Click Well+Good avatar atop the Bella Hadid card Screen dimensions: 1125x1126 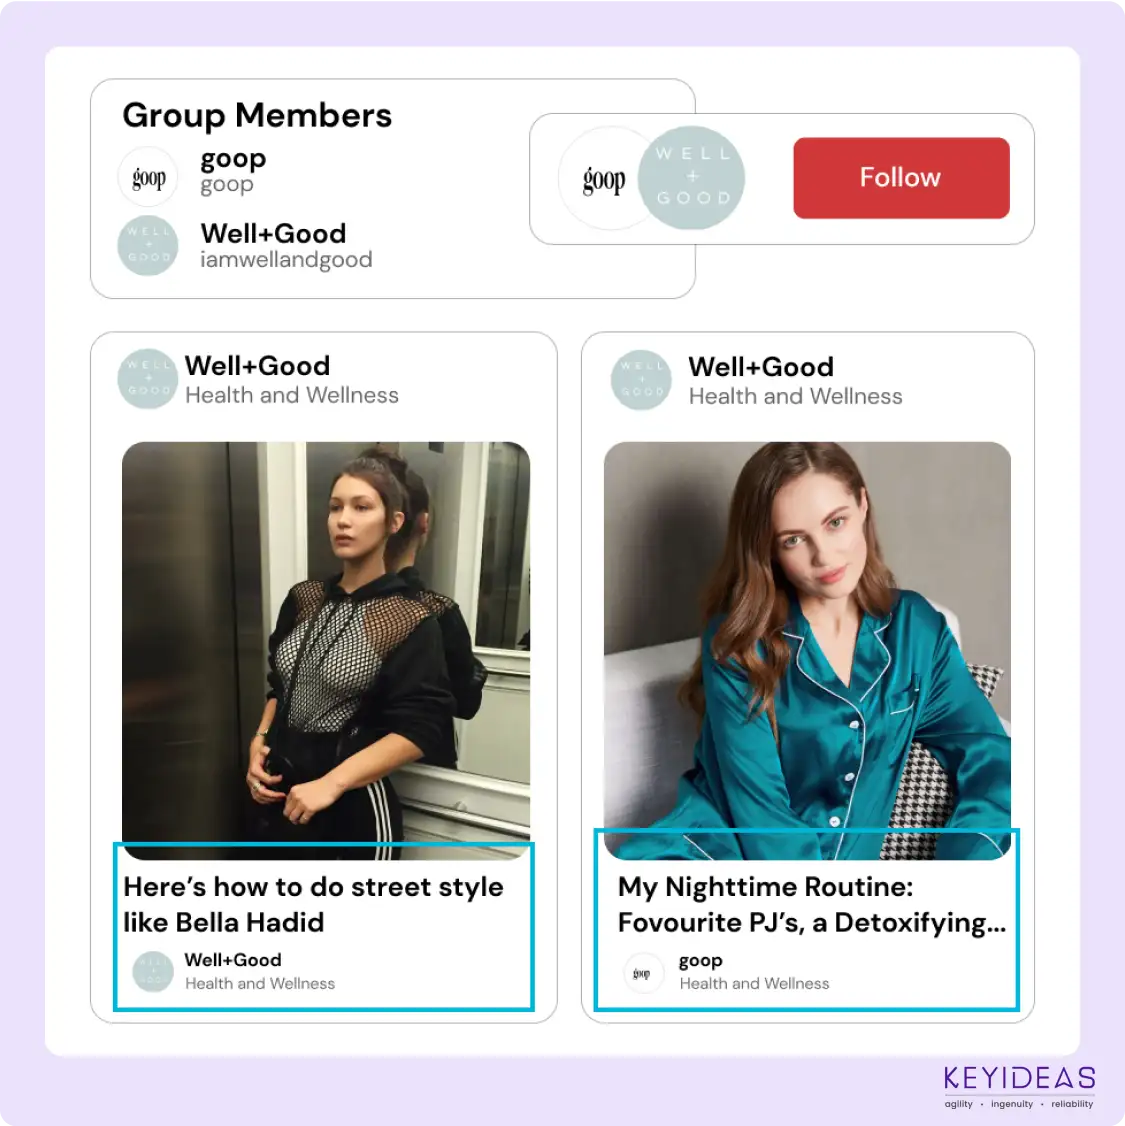point(148,379)
